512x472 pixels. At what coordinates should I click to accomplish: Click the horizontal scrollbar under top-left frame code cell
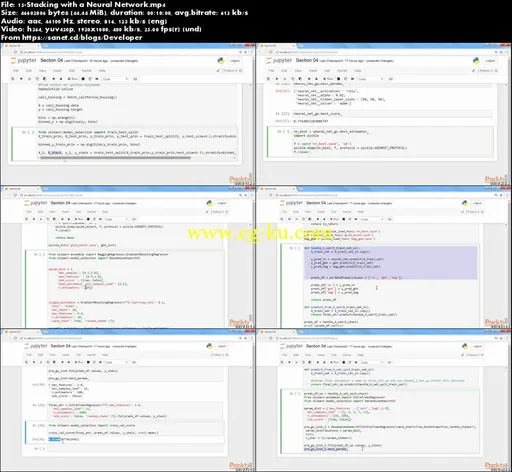tap(115, 157)
